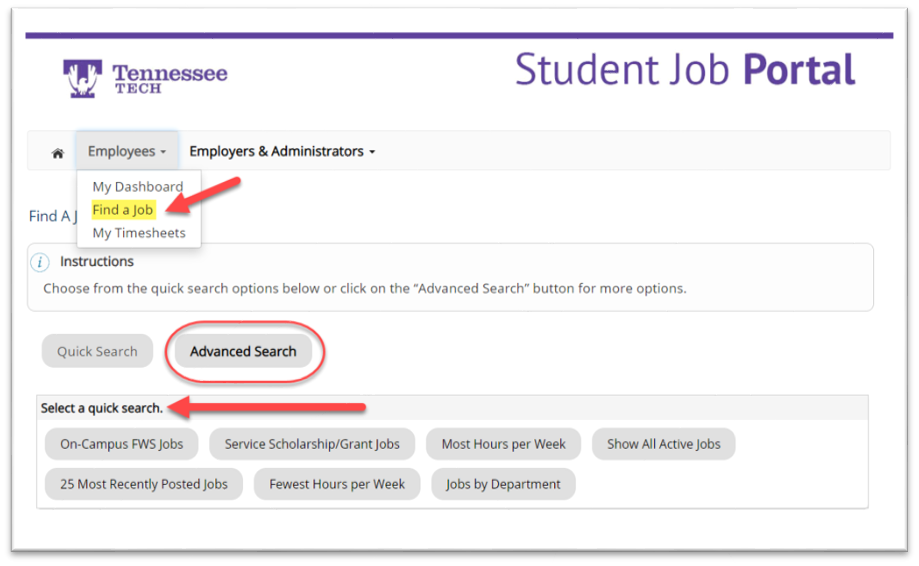Go to My Timesheets menu item
The width and height of the screenshot is (919, 566).
[138, 233]
